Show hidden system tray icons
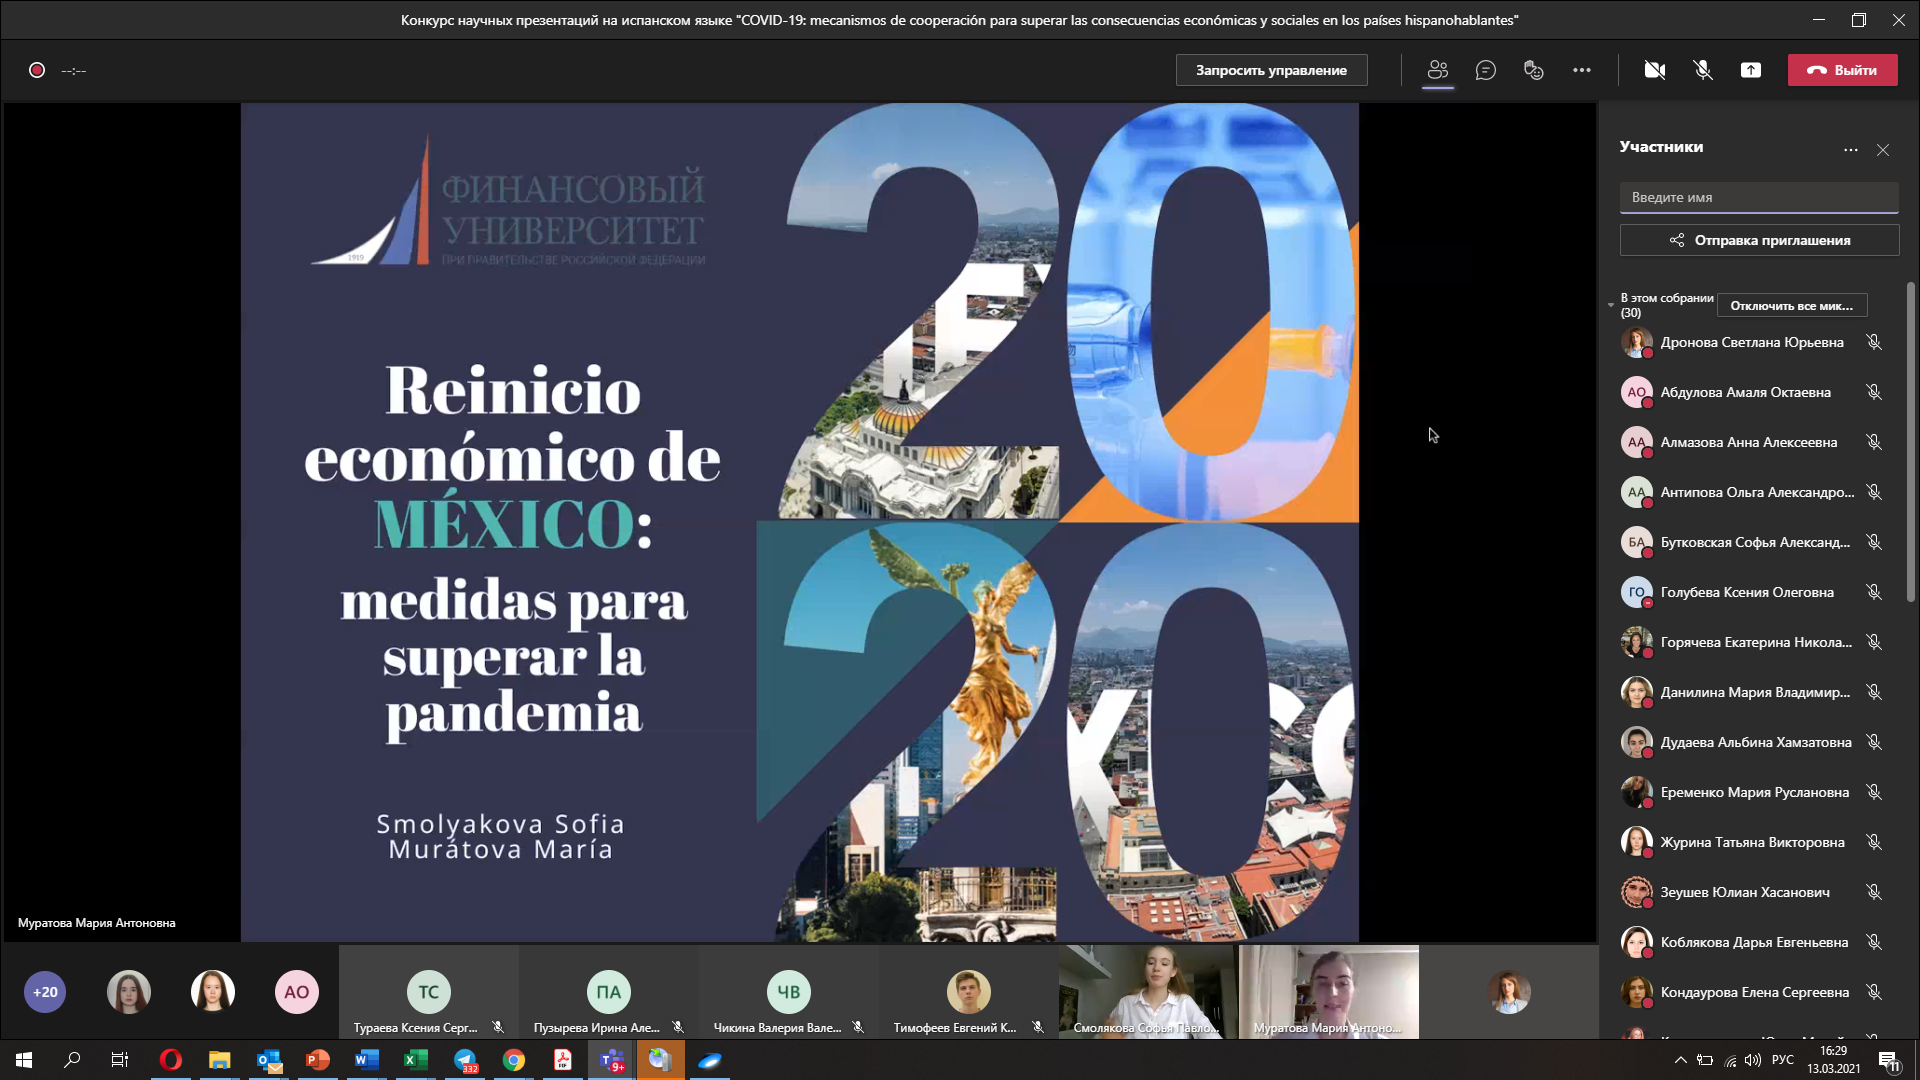Screen dimensions: 1920x1080 pos(1681,1060)
